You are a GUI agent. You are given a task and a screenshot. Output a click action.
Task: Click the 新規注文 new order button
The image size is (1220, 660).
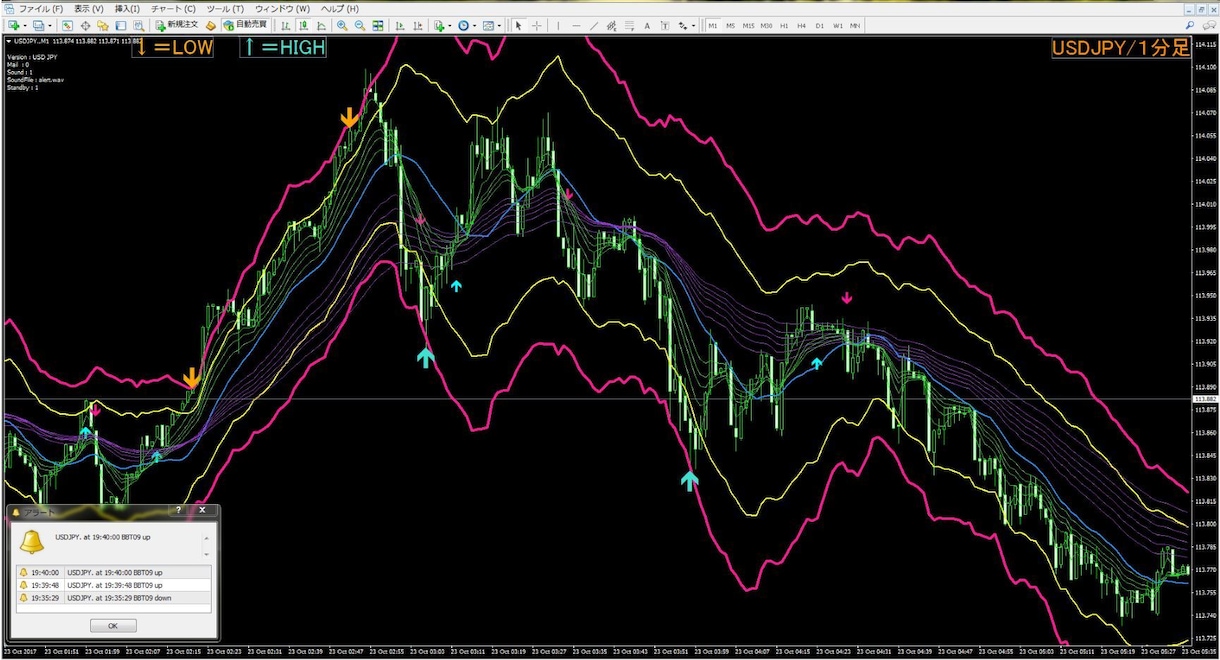(177, 25)
